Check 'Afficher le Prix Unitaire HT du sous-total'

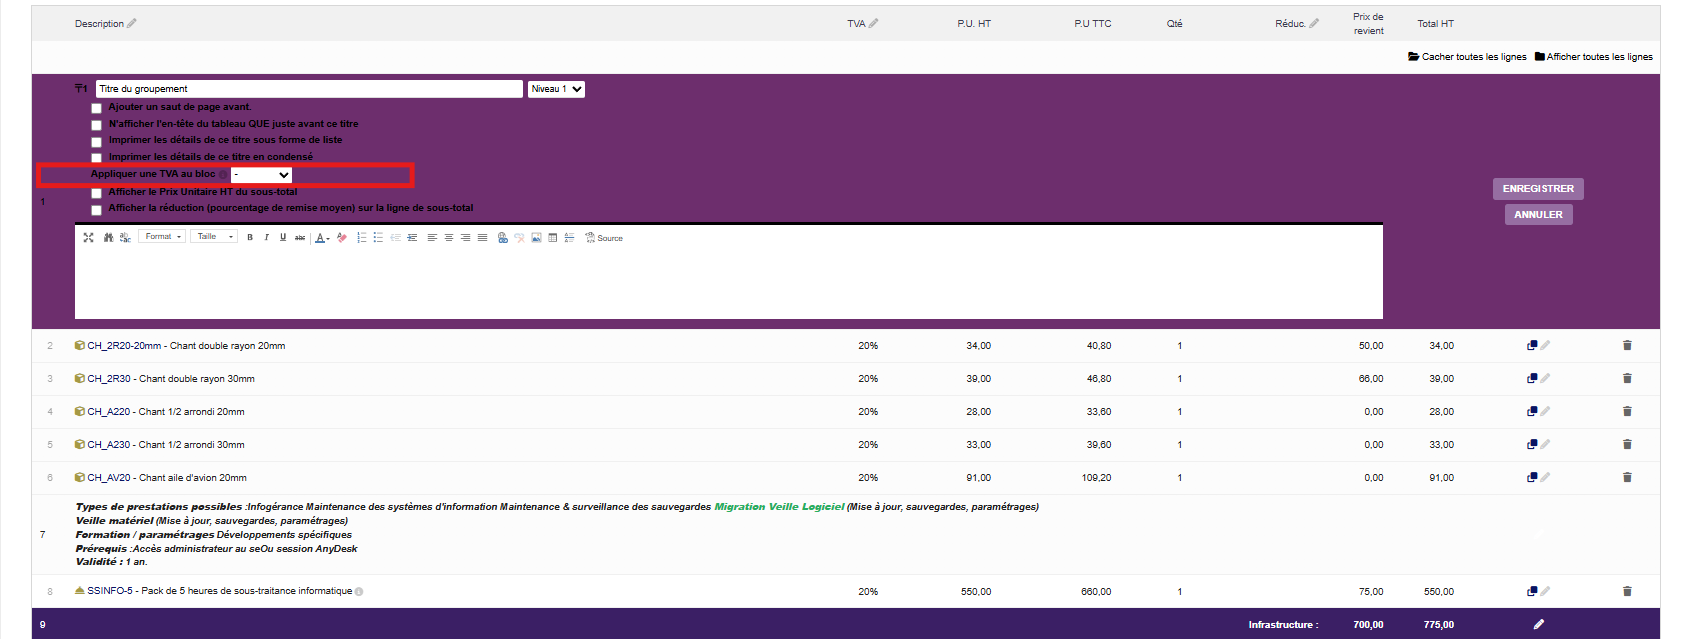[96, 193]
